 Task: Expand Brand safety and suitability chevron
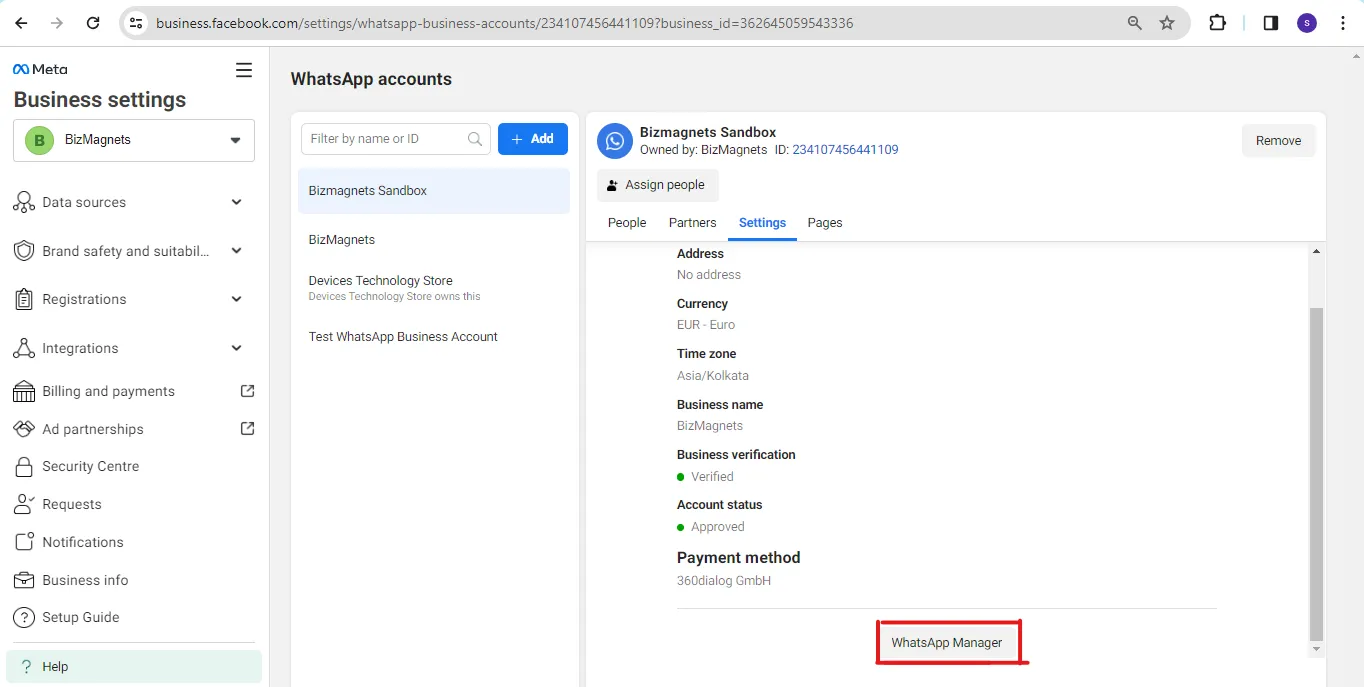[x=237, y=251]
